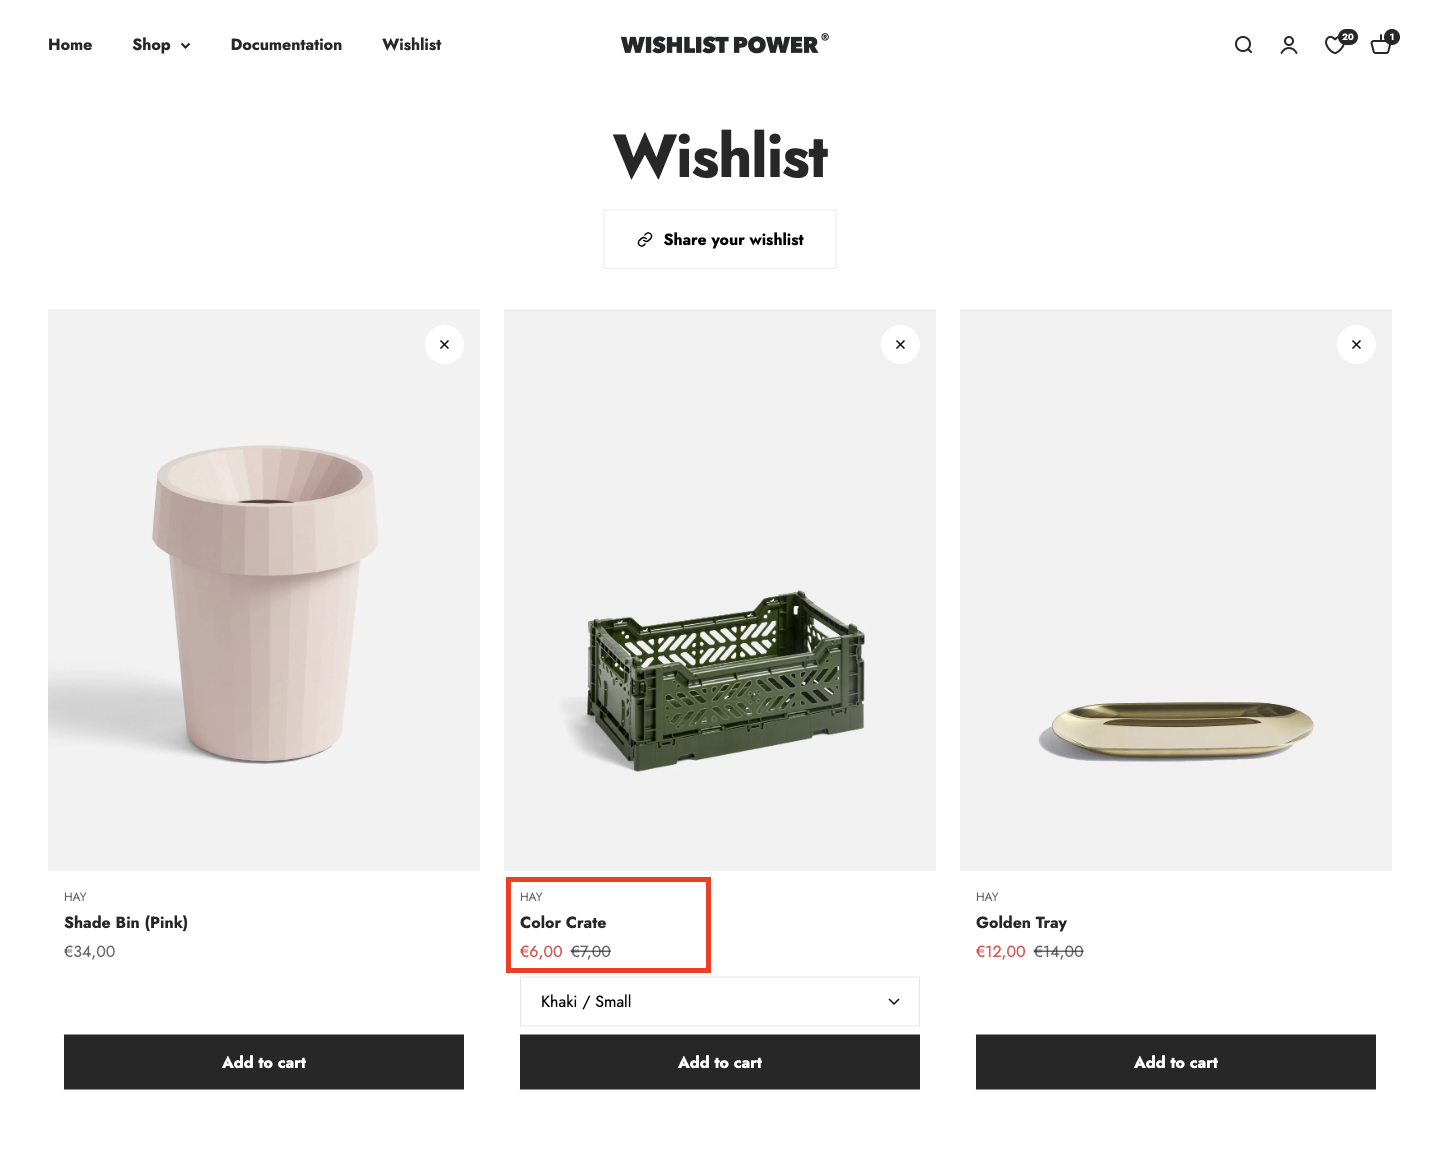Screen dimensions: 1438x1150
Task: Open the Documentation menu item
Action: click(x=286, y=45)
